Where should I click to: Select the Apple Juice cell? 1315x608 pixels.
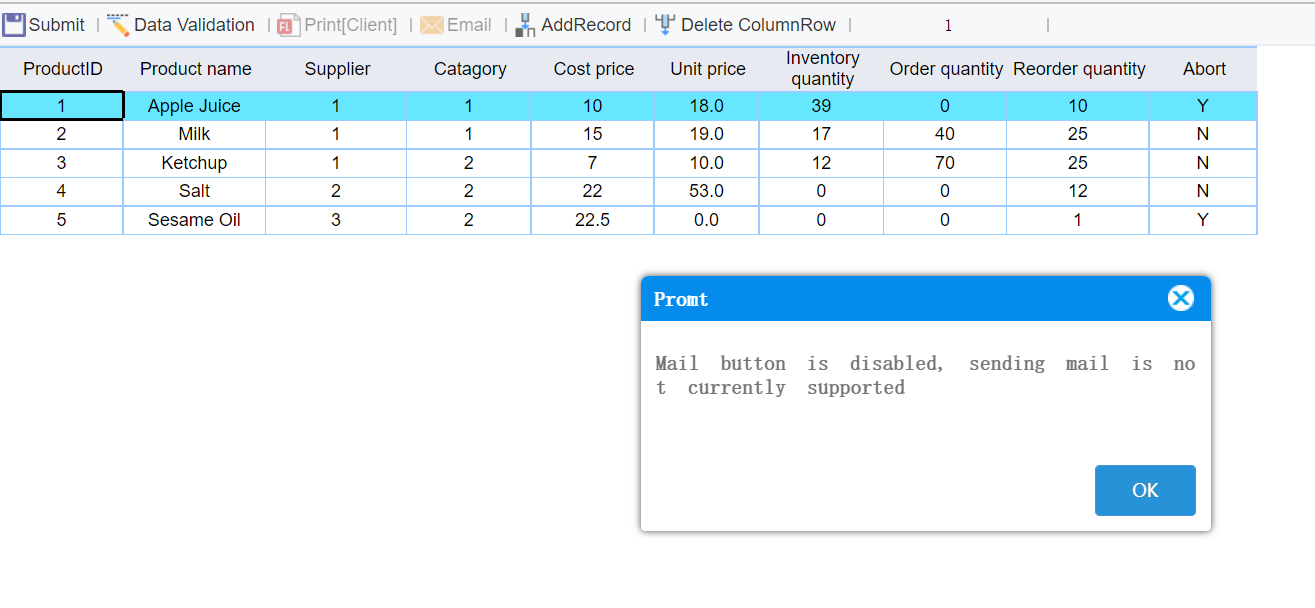pyautogui.click(x=195, y=106)
